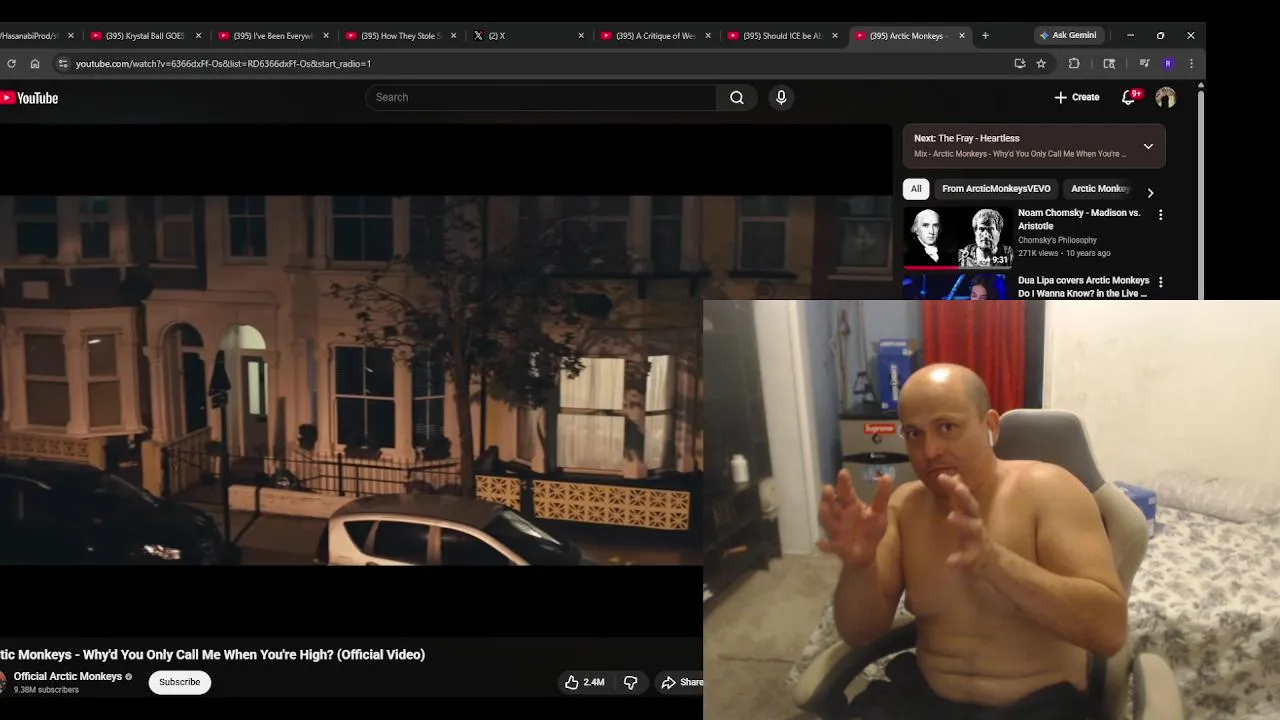Switch to I've Been Everywhere tab

pos(272,35)
